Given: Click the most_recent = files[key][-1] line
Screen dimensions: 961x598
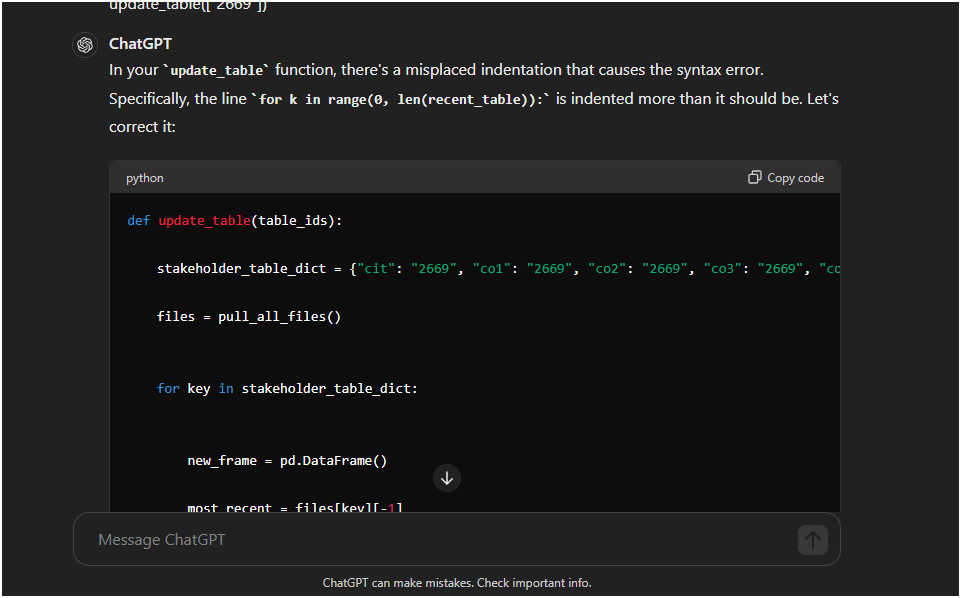Looking at the screenshot, I should tap(295, 507).
